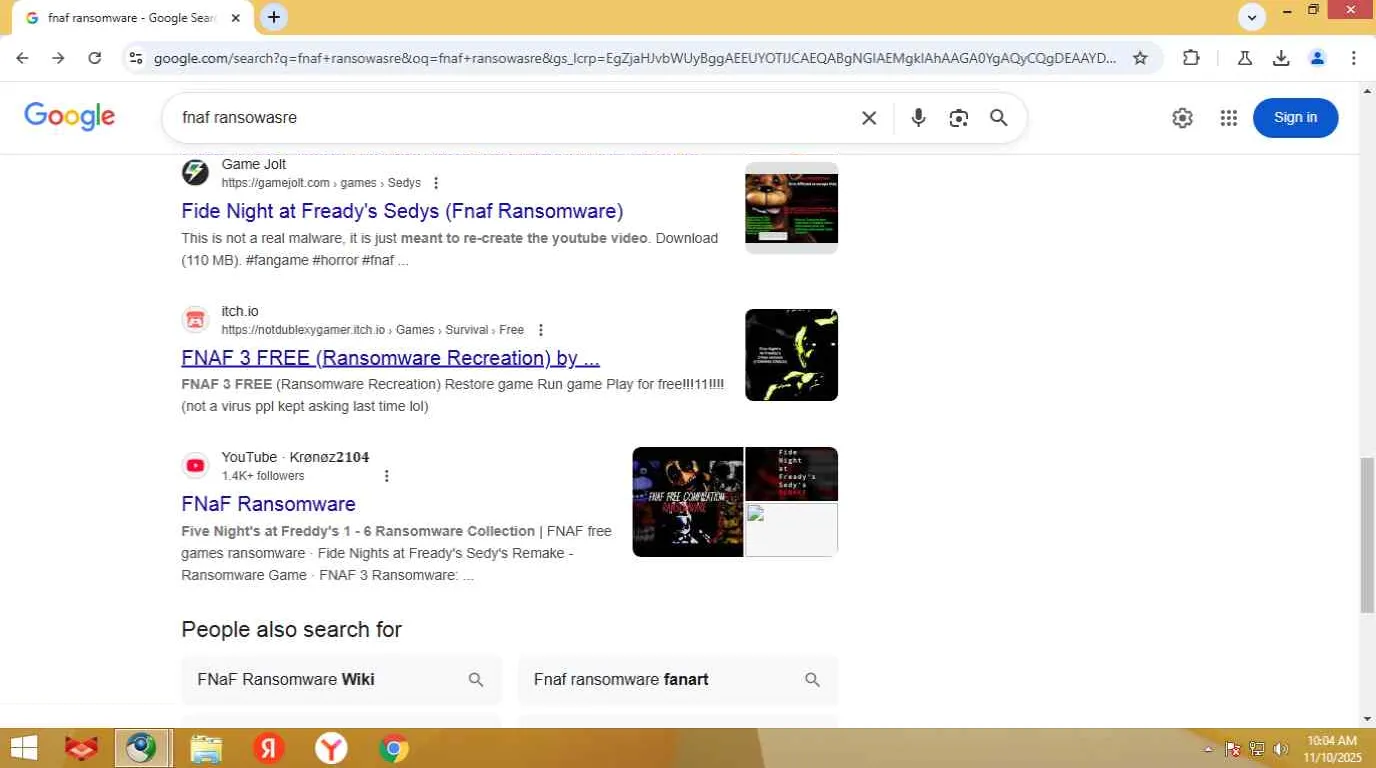Click the Fide Night at Fready's Sedy's thumbnail

[791, 474]
